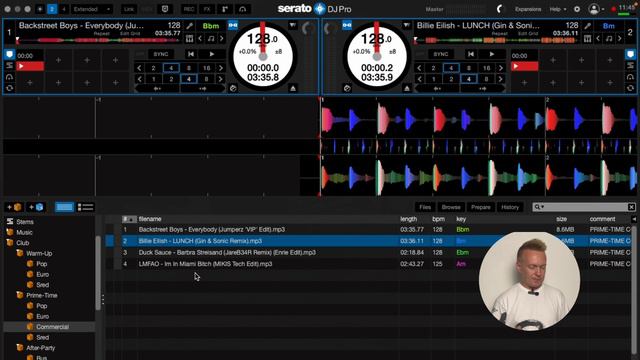Click the eject button on deck 1
The height and width of the screenshot is (360, 640).
point(293,88)
